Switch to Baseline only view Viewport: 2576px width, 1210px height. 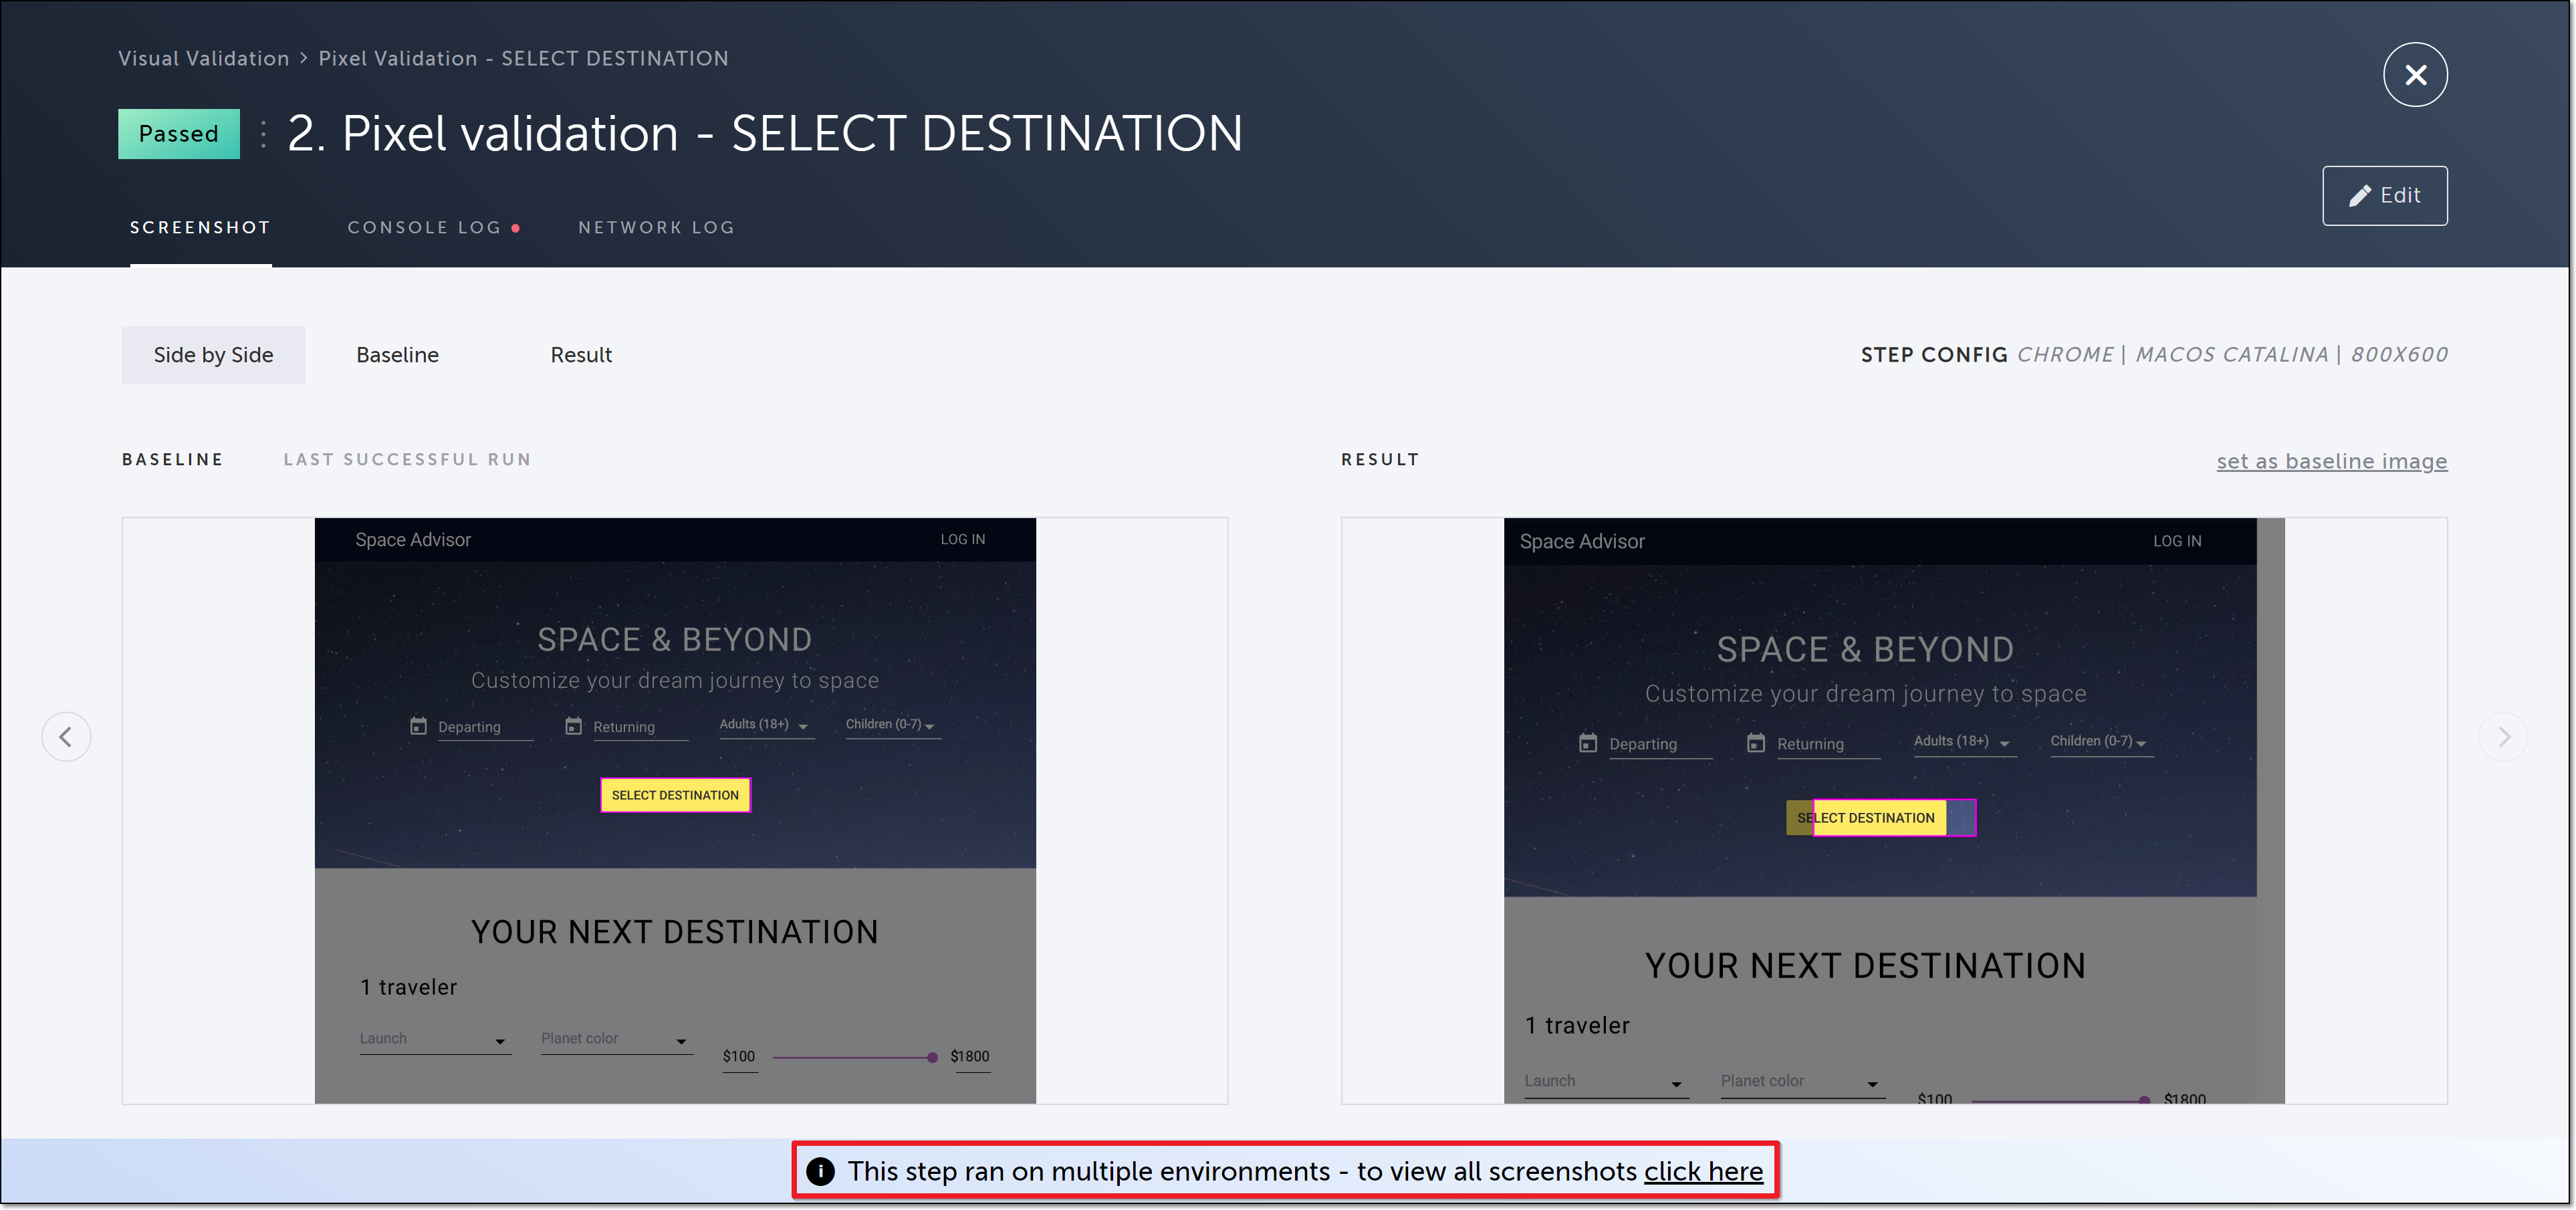tap(397, 355)
